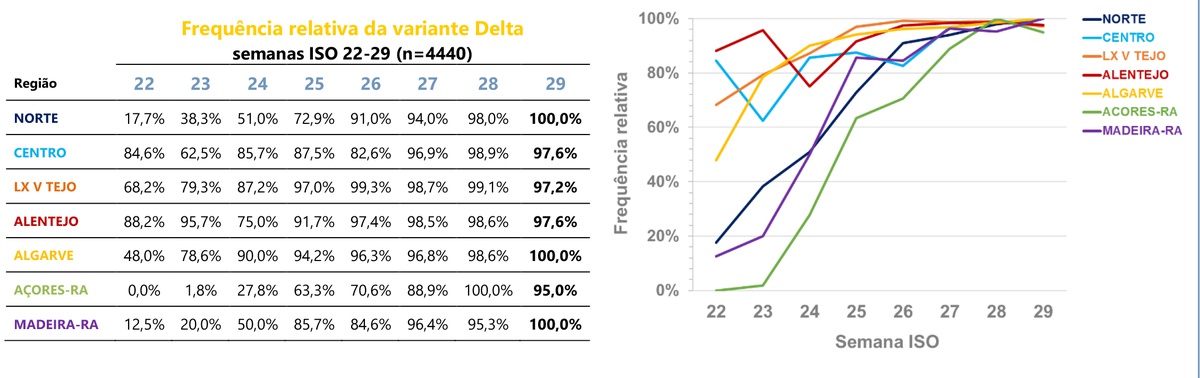Image resolution: width=1200 pixels, height=378 pixels.
Task: Click the Frequência relativa vertical axis title
Action: [621, 153]
